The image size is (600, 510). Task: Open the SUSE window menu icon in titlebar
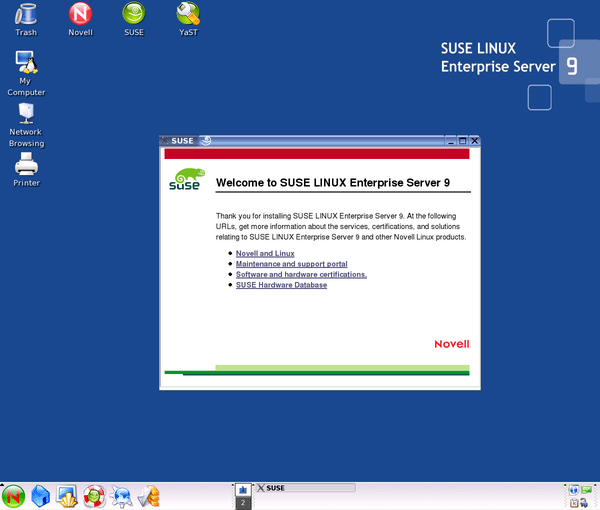pos(165,141)
